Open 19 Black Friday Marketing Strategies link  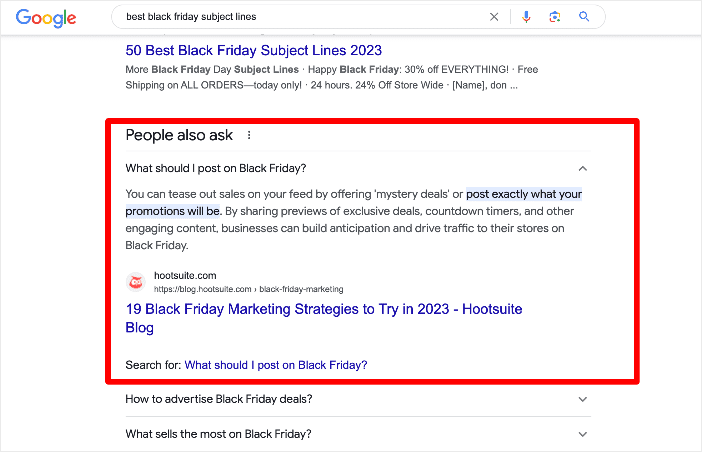(324, 318)
